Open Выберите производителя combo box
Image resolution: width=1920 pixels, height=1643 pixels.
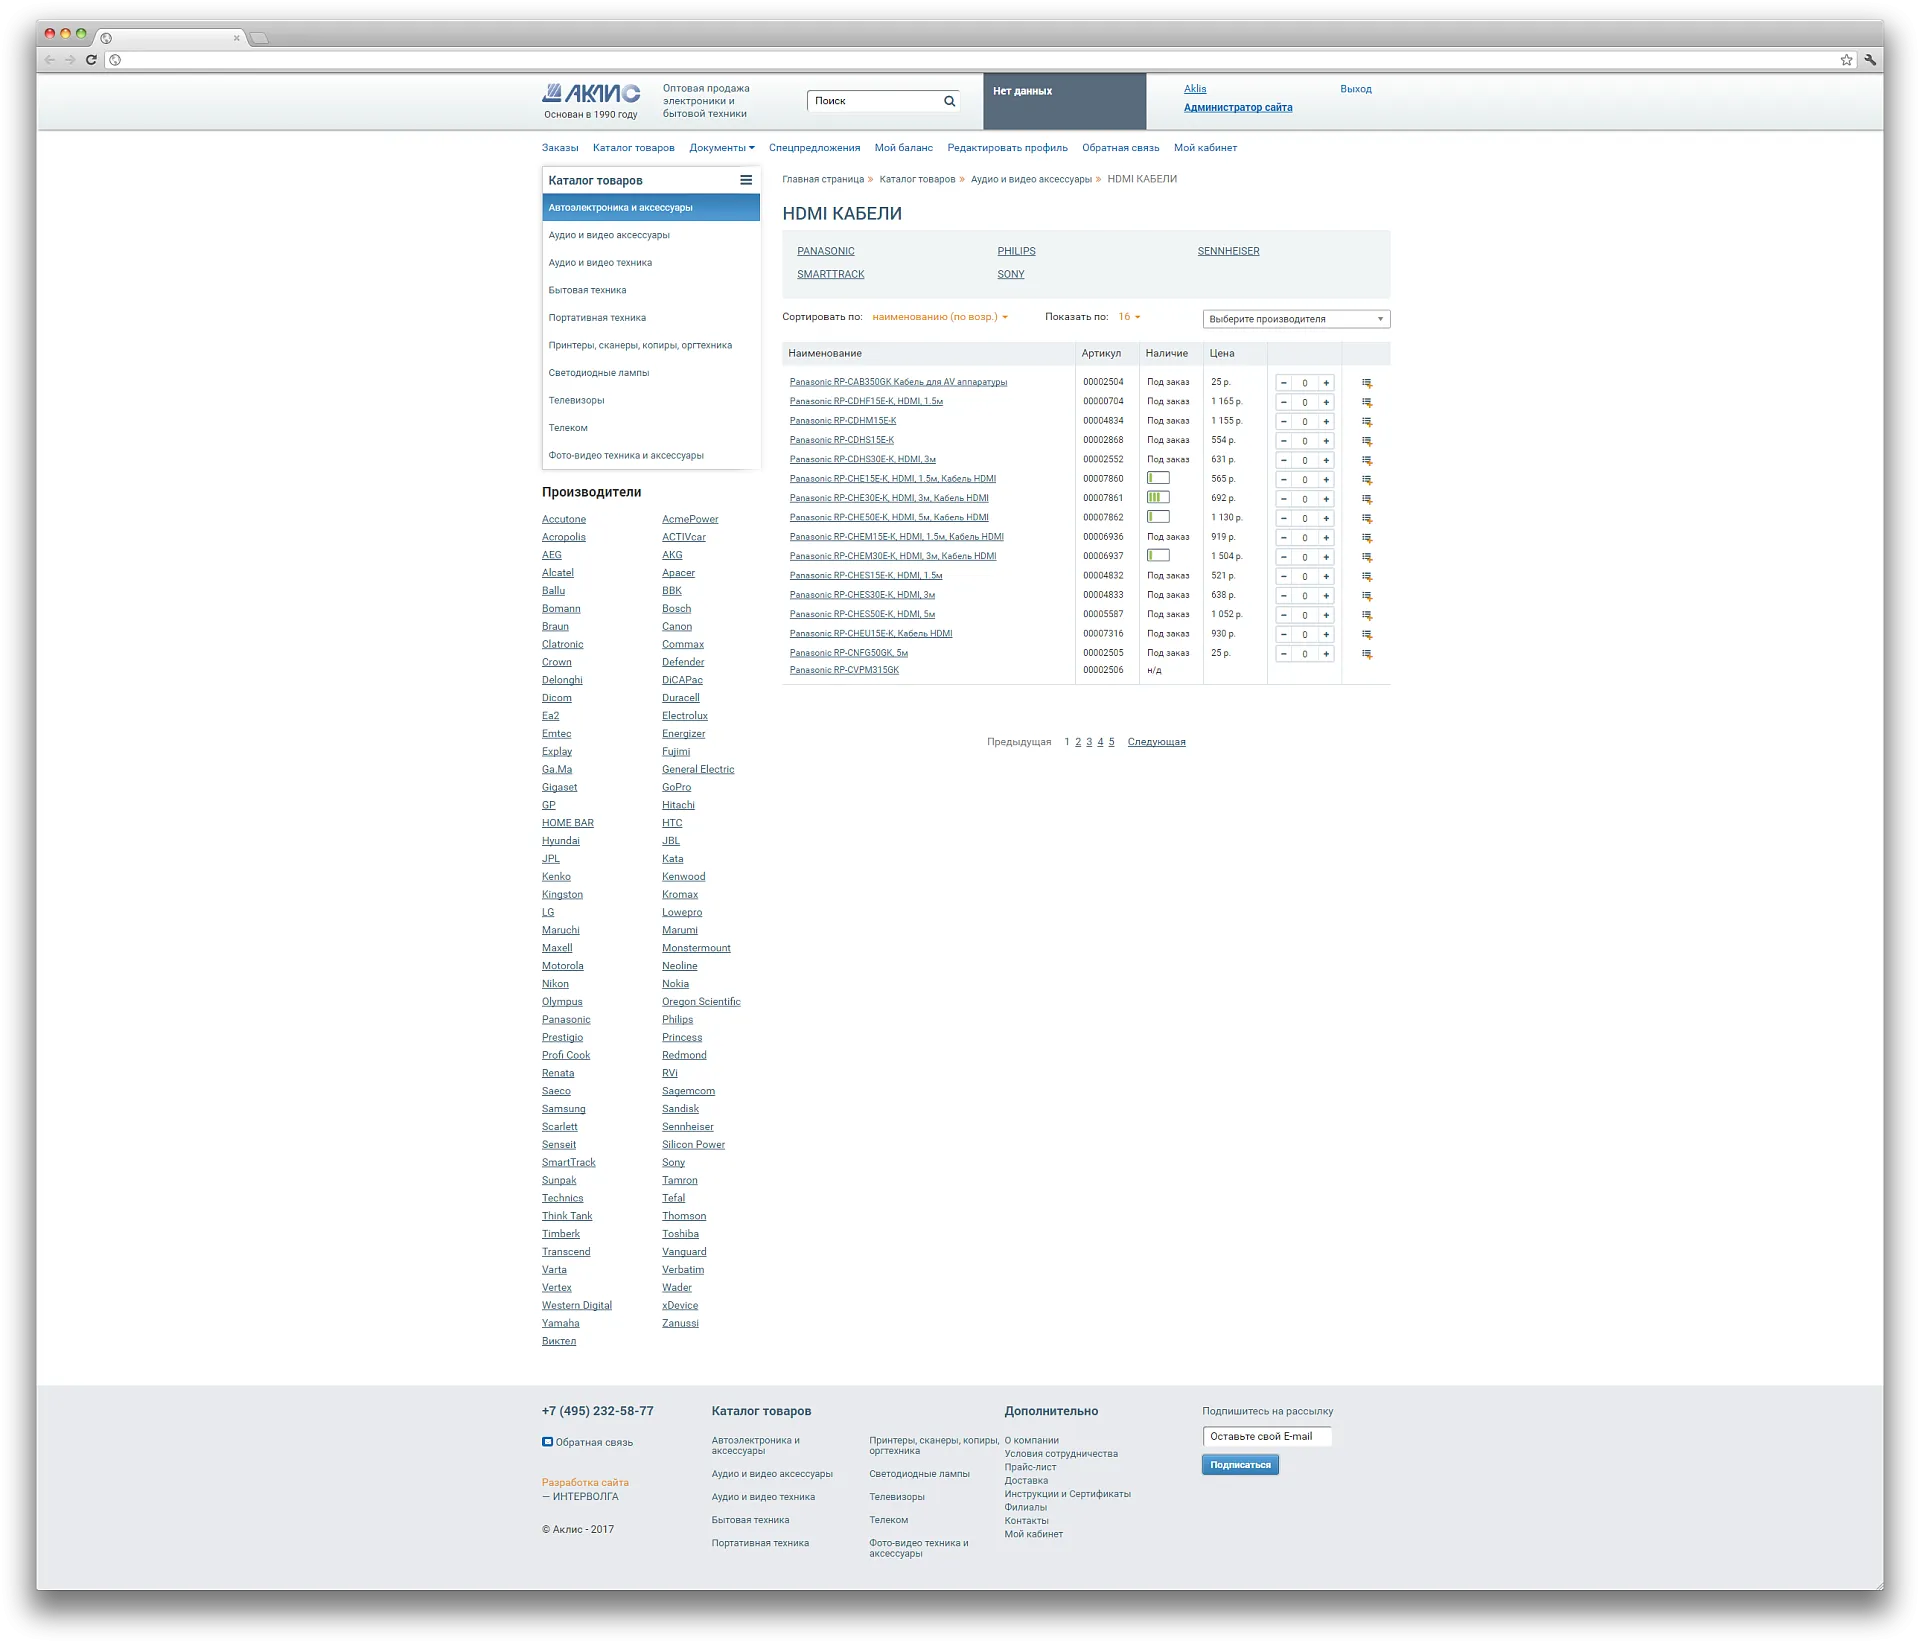tap(1296, 319)
